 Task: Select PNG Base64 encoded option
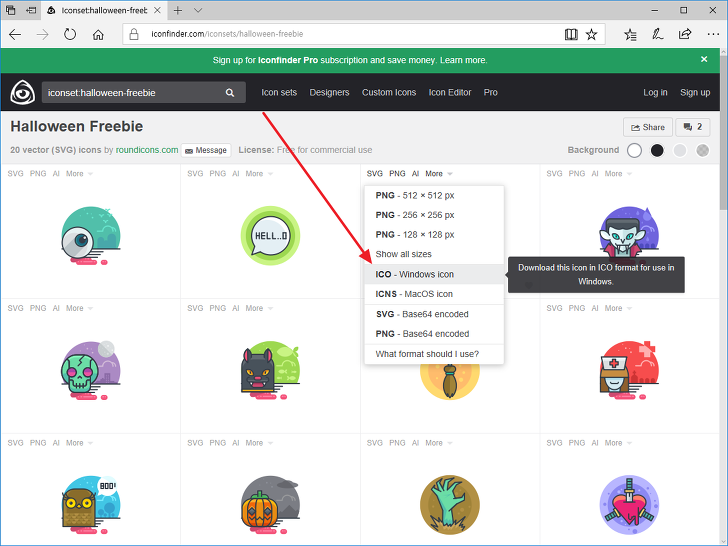point(434,334)
